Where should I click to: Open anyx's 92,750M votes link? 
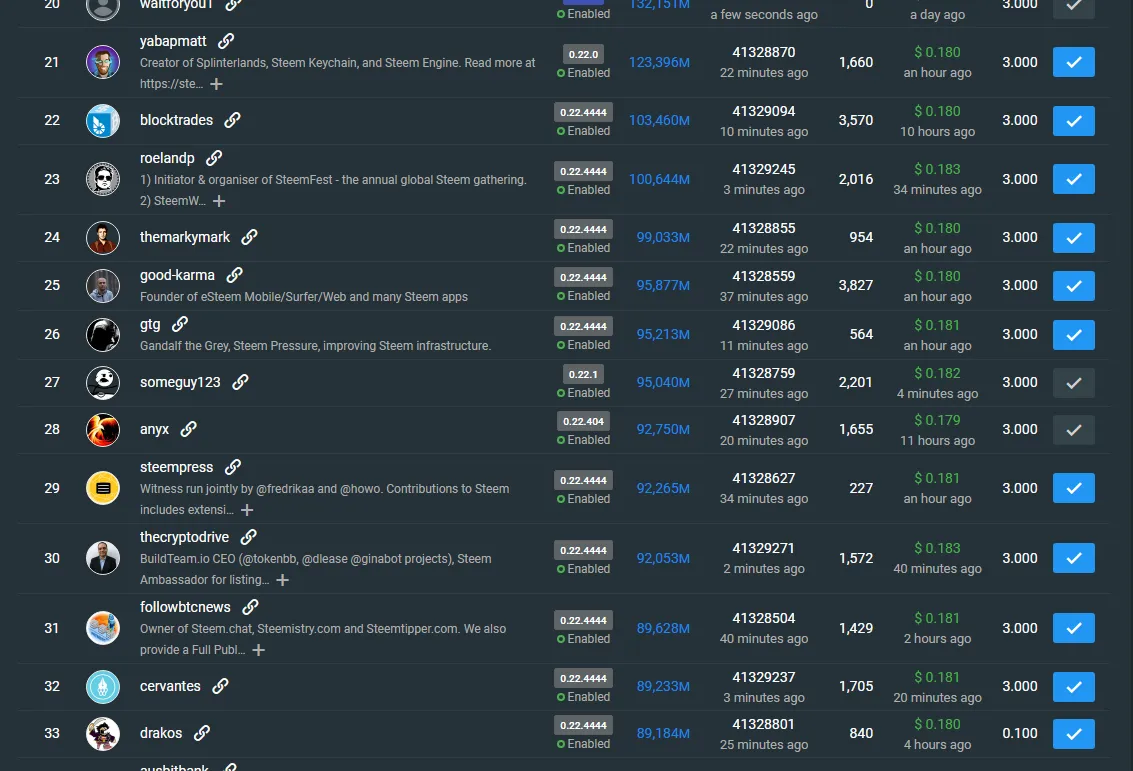663,430
